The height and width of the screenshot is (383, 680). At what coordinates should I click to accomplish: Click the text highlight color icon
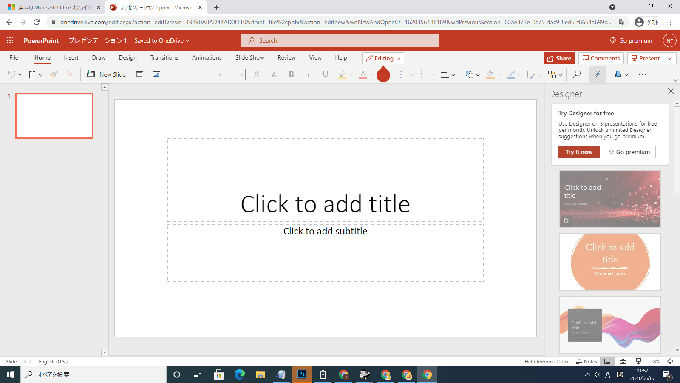(343, 75)
